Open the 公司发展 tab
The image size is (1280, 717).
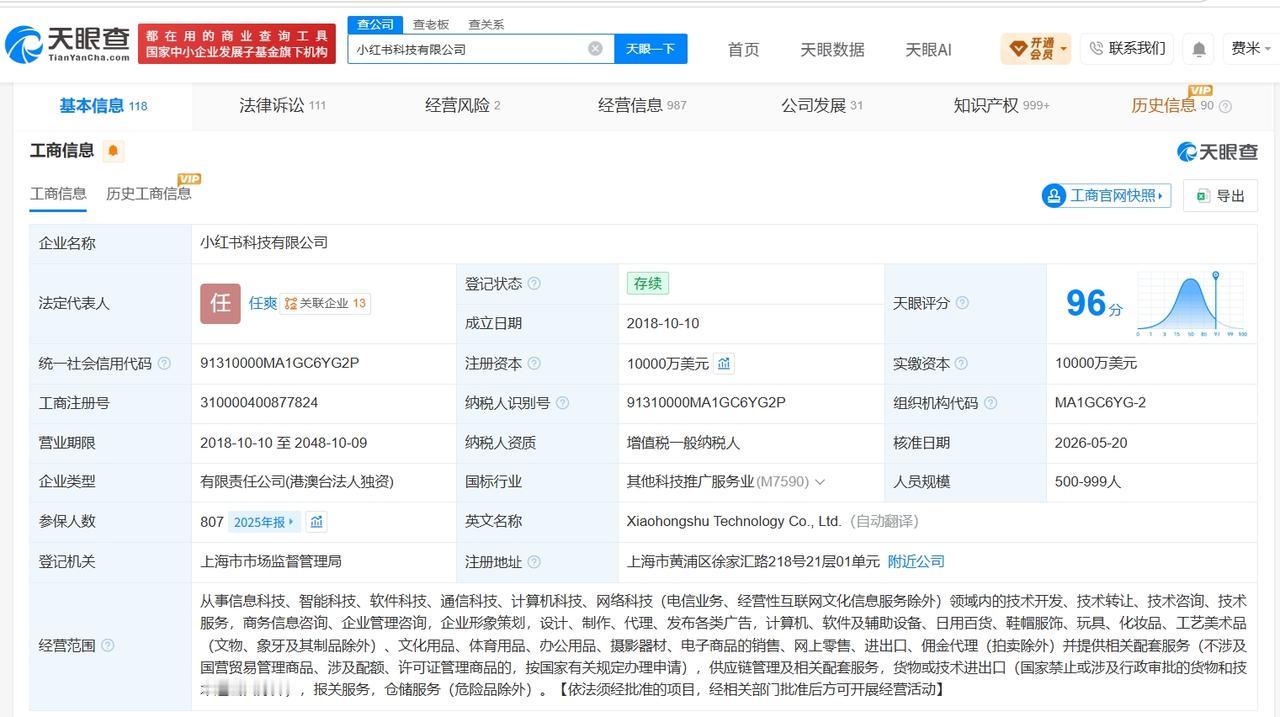pyautogui.click(x=822, y=105)
